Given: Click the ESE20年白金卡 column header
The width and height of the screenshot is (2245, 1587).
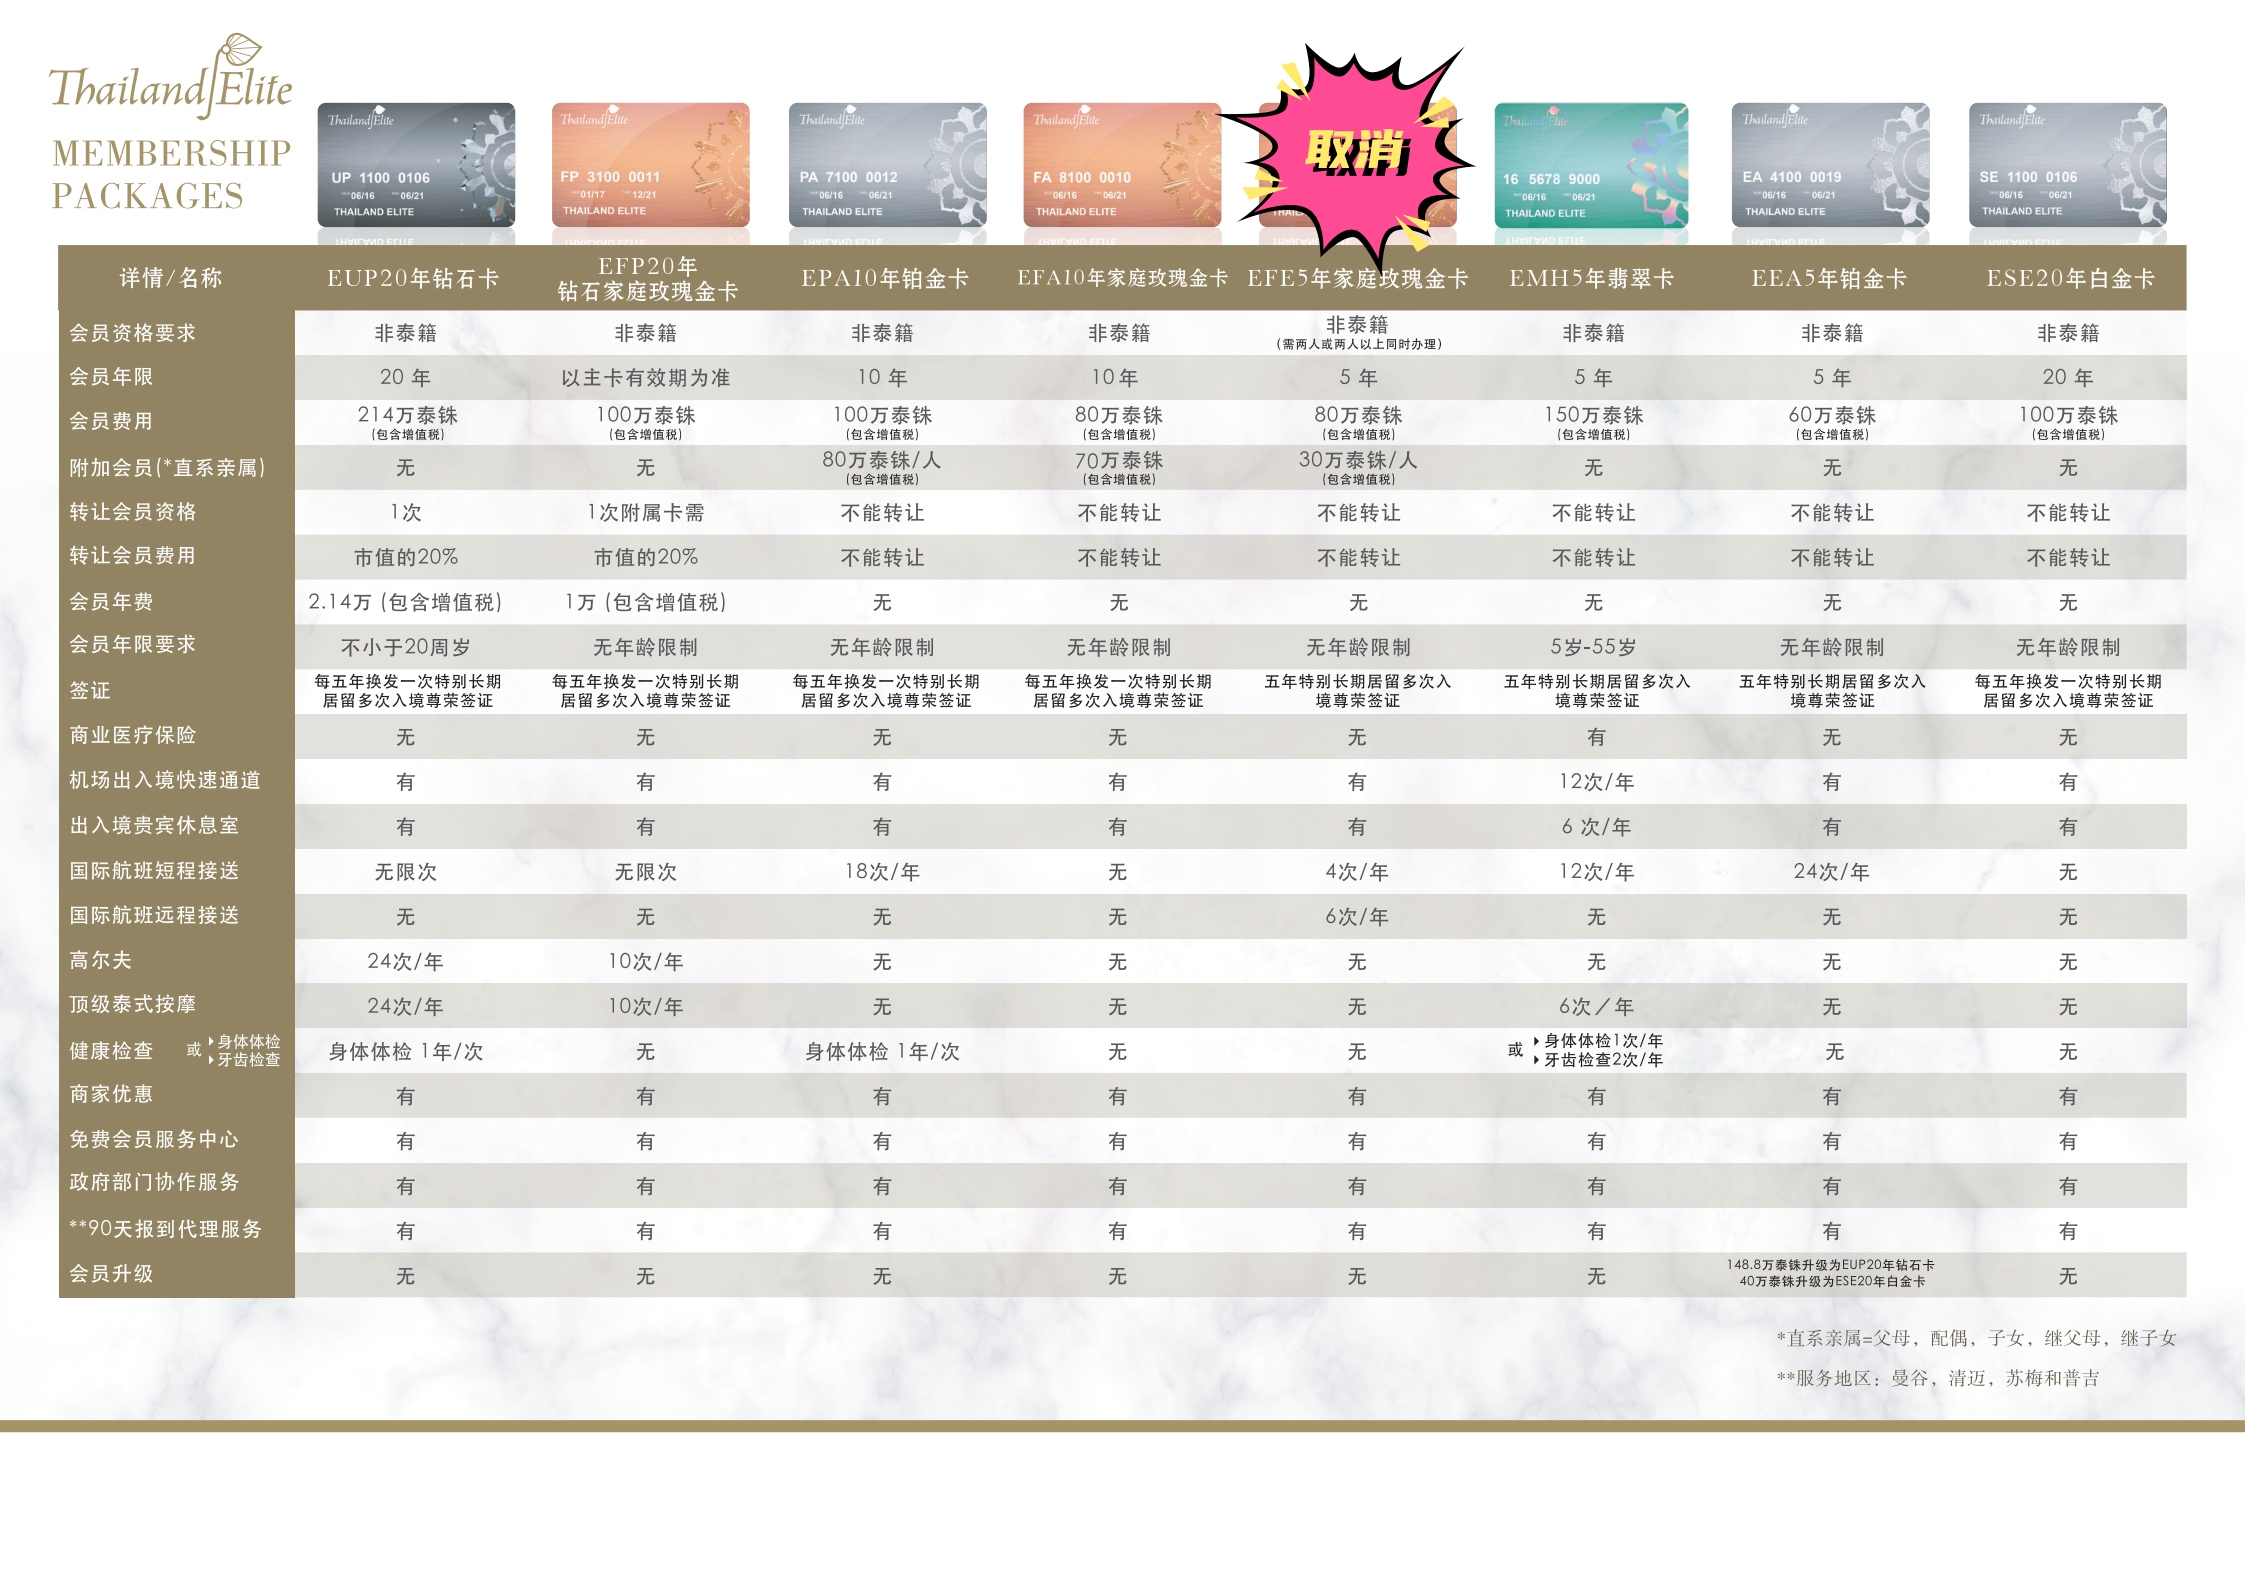Looking at the screenshot, I should click(x=2069, y=278).
